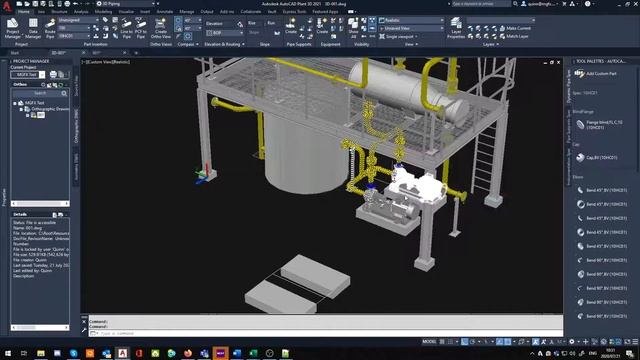This screenshot has width=640, height=360.
Task: Open the Unassigned line number dropdown
Action: click(78, 20)
